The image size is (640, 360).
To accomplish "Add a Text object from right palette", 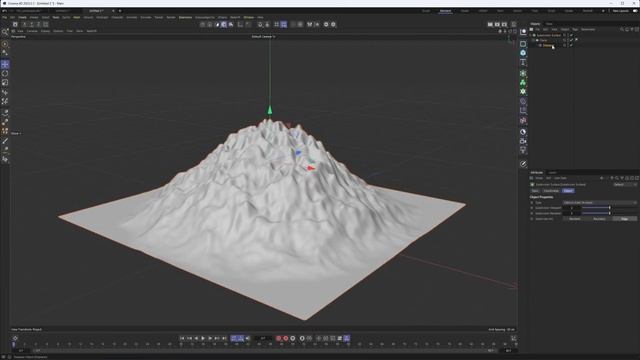I will click(523, 62).
